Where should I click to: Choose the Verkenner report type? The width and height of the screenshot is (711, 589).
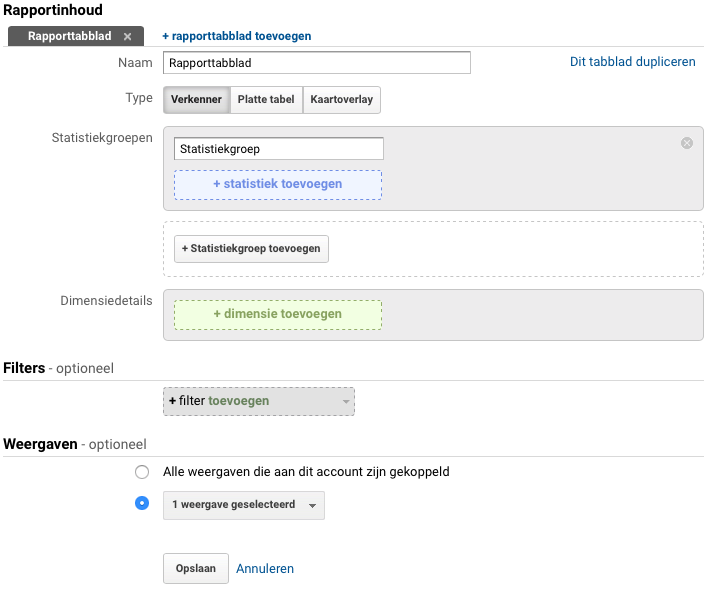coord(196,100)
